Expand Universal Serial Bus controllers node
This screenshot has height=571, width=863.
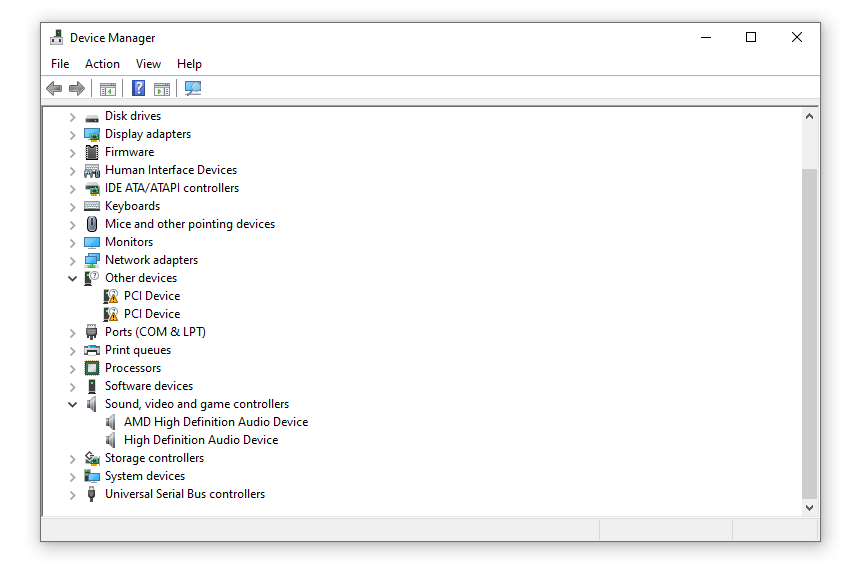pos(73,494)
